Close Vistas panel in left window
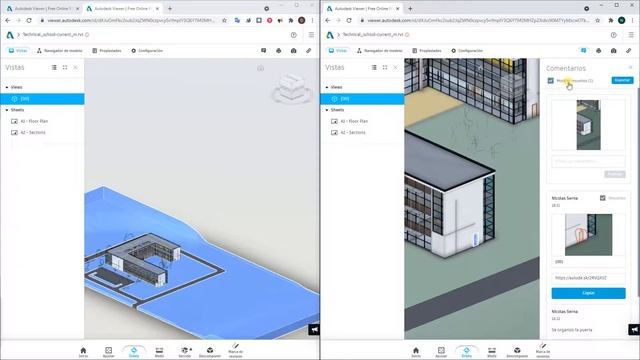The image size is (640, 360). coord(76,67)
